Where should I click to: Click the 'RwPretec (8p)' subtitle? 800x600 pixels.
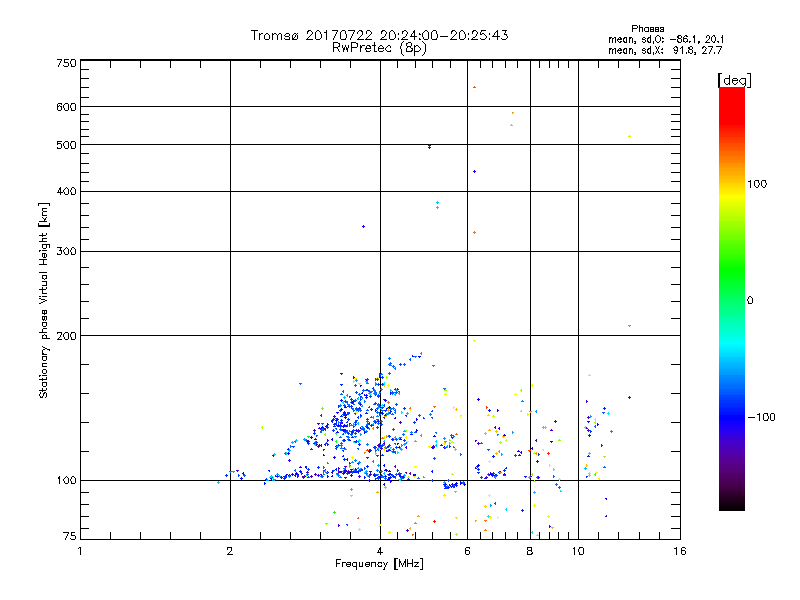pyautogui.click(x=379, y=48)
